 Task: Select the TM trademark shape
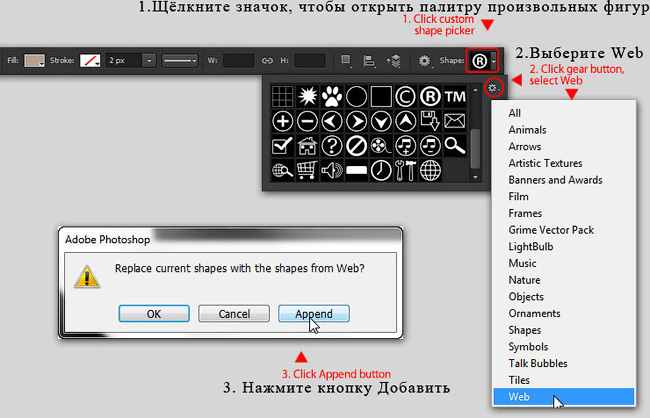tap(455, 97)
